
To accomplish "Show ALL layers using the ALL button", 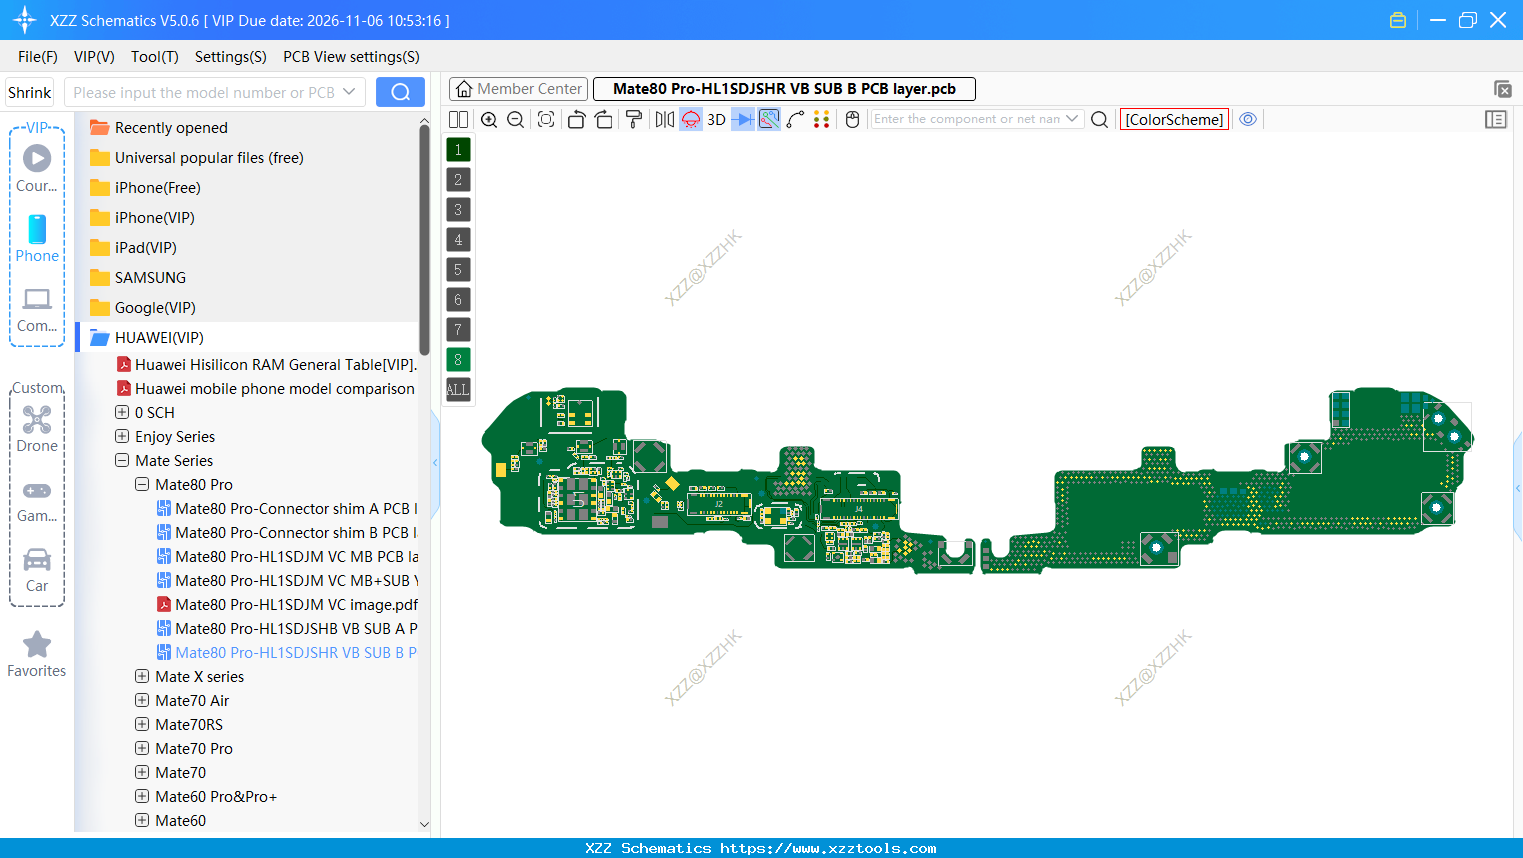I will pyautogui.click(x=457, y=389).
